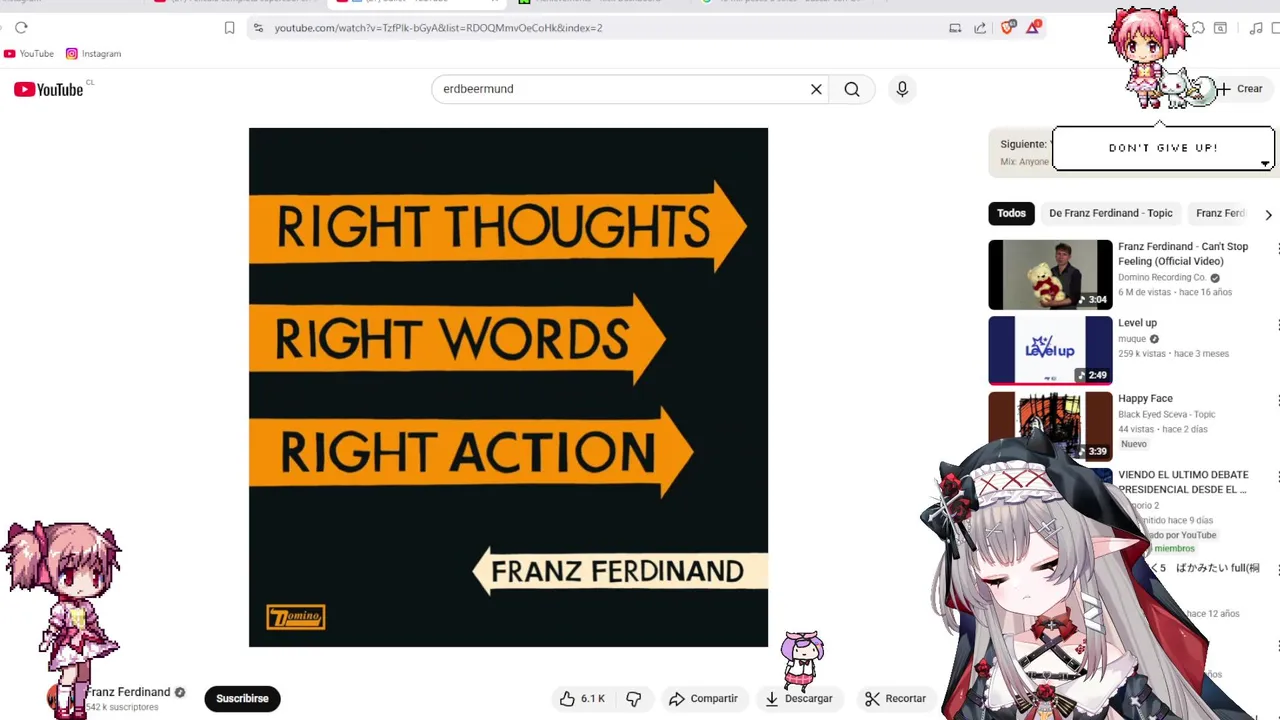Click the Recortar clip button
Image resolution: width=1280 pixels, height=720 pixels.
coord(895,699)
